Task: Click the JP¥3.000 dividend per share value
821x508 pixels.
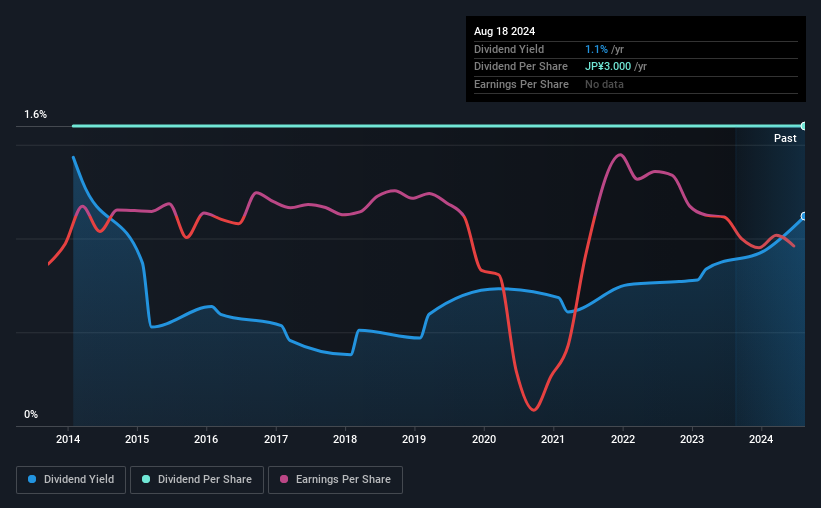Action: 608,67
